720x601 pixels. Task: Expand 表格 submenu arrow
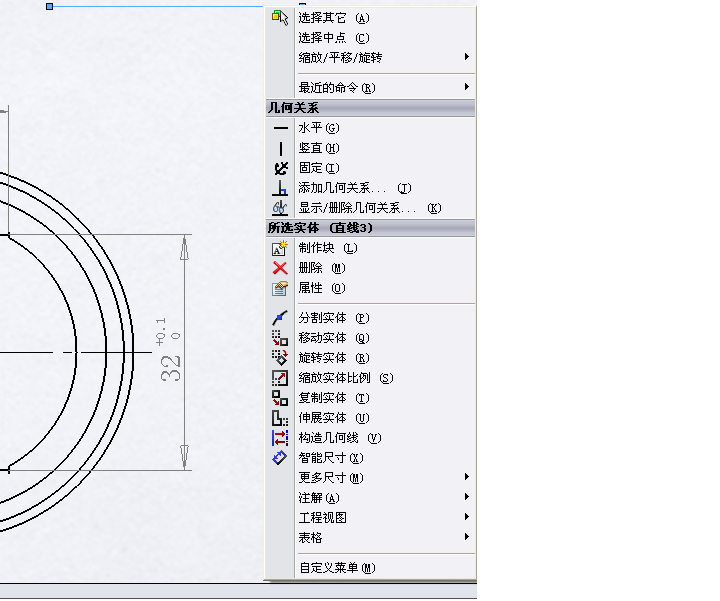(x=467, y=537)
